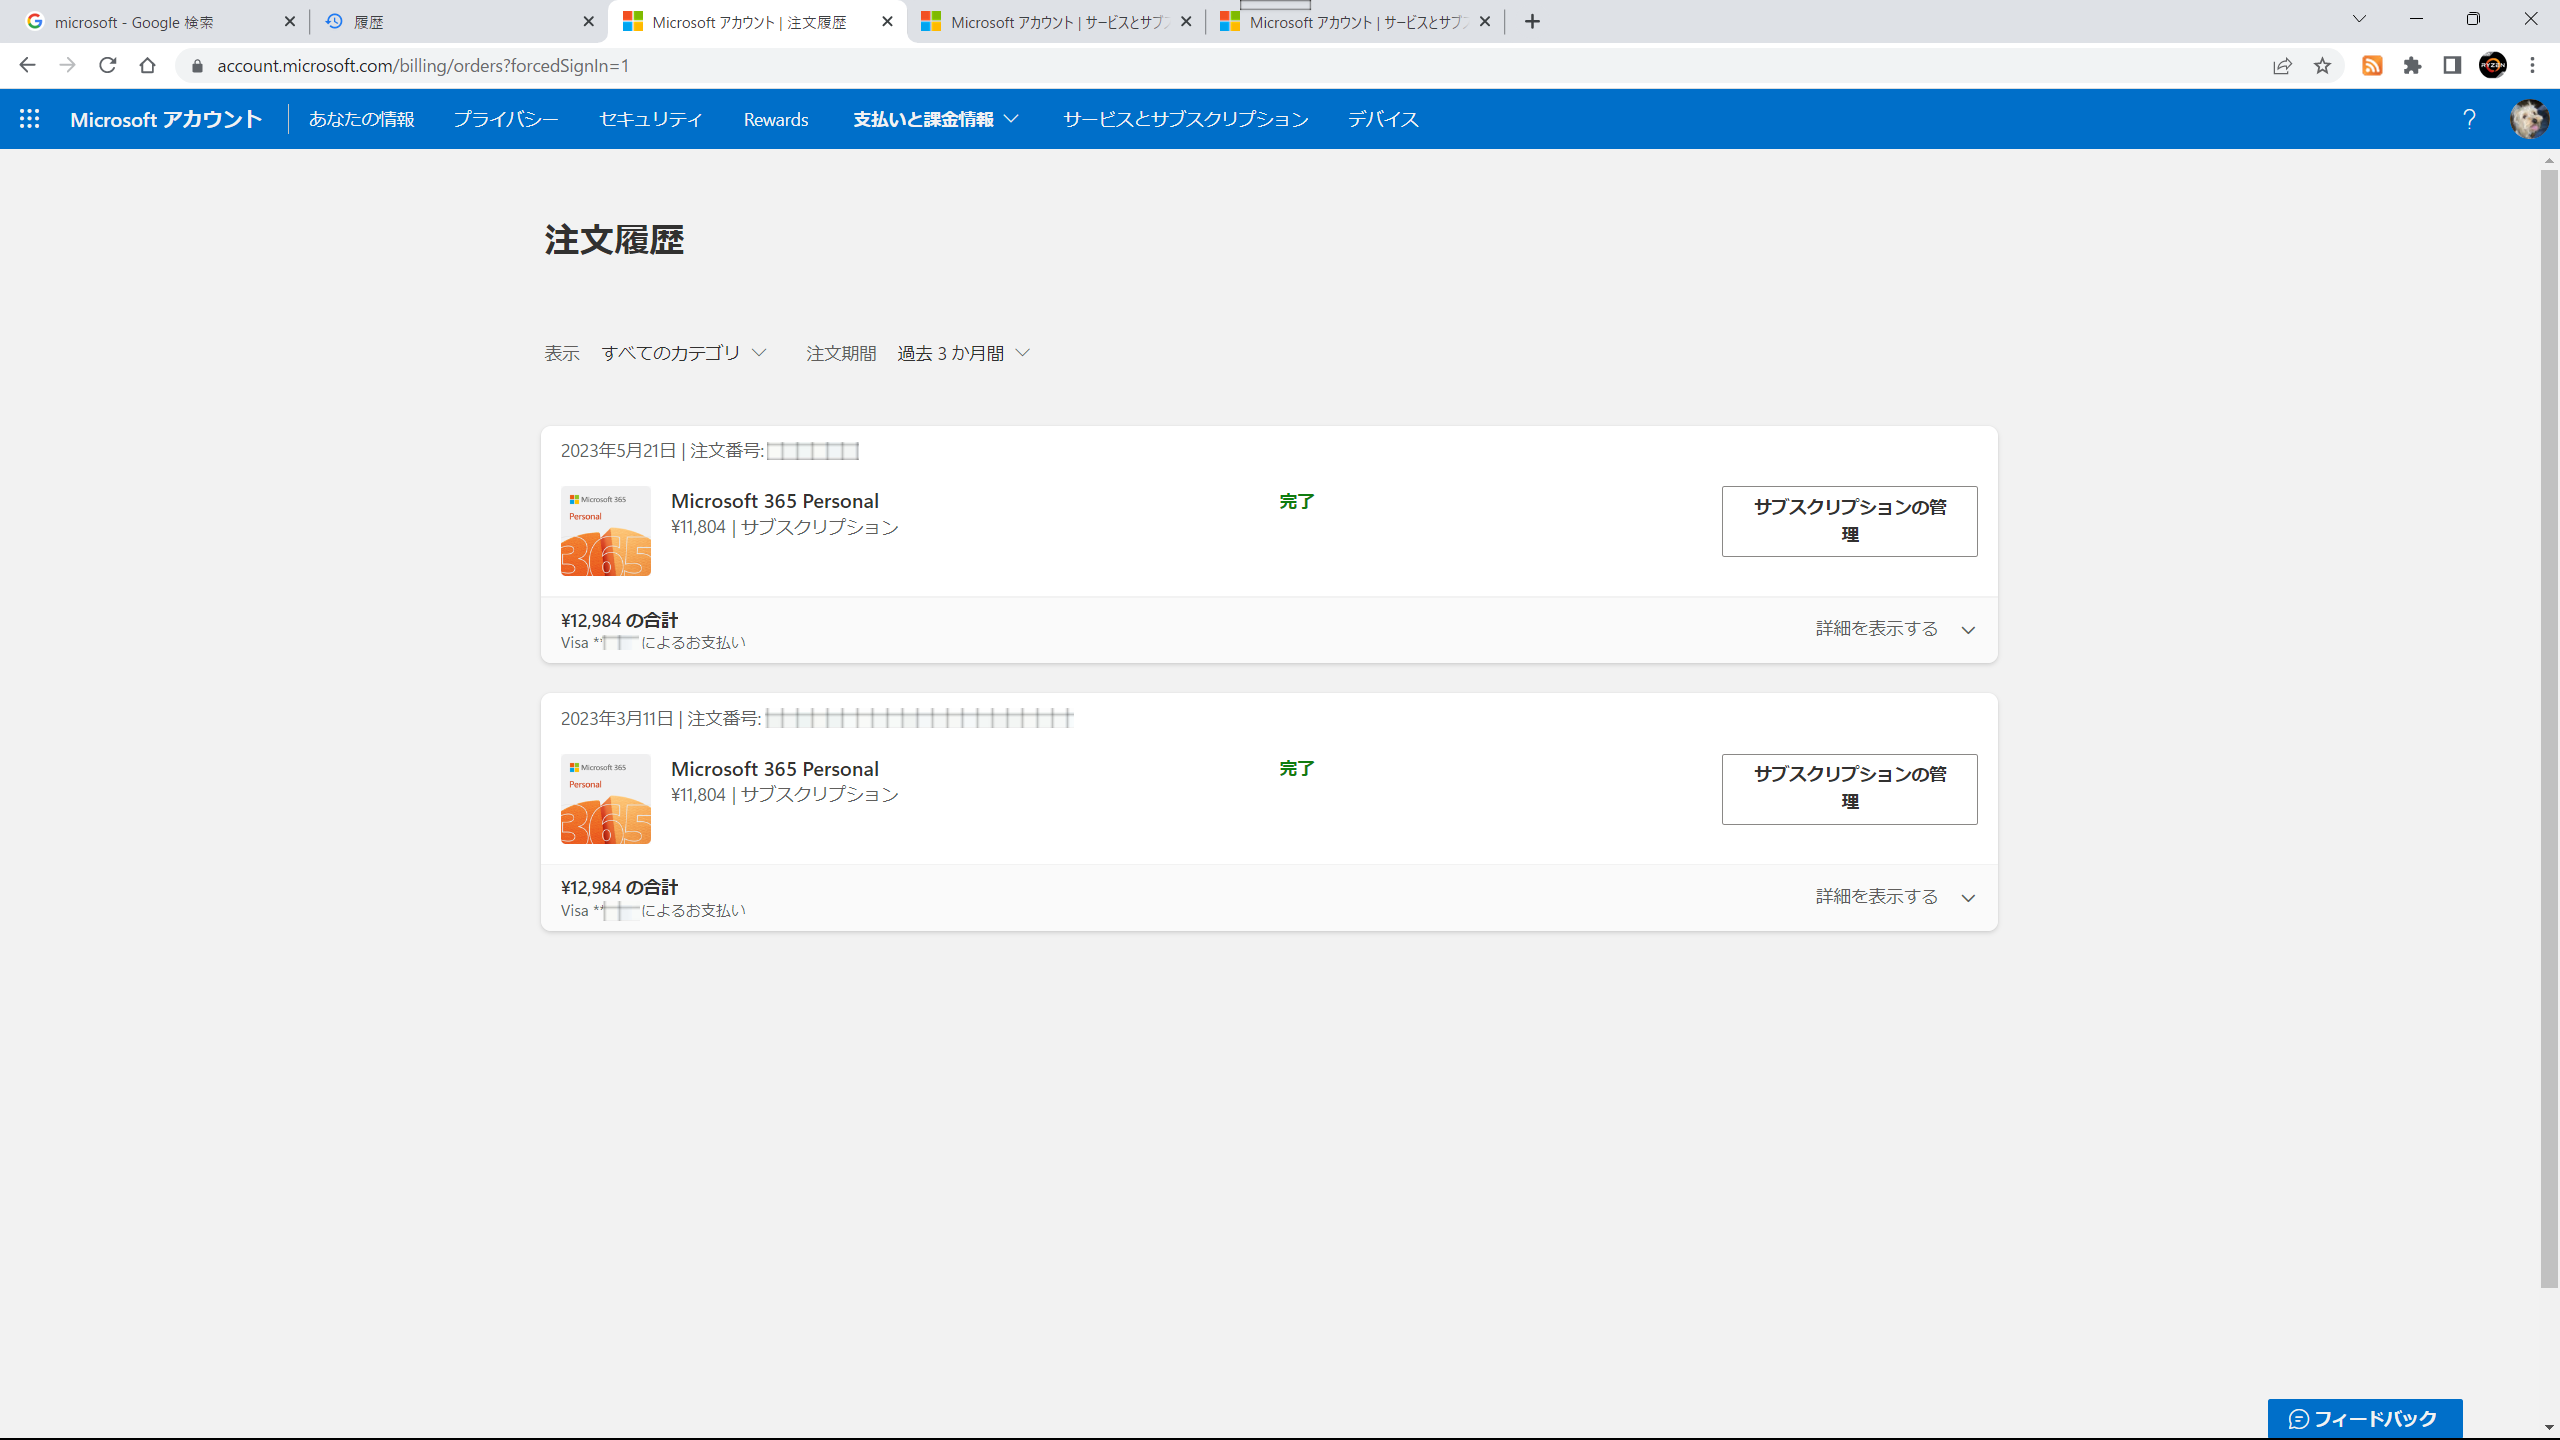Open the RSS feed extension
The height and width of the screenshot is (1440, 2560).
(2372, 66)
